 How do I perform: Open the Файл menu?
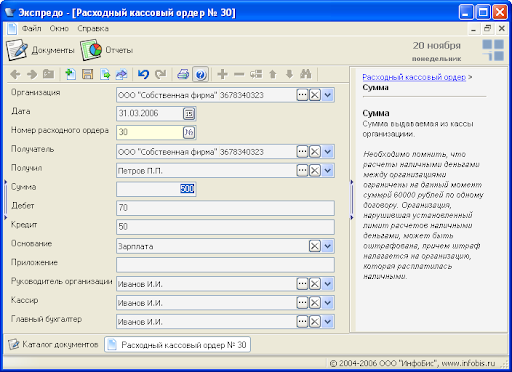pyautogui.click(x=32, y=29)
